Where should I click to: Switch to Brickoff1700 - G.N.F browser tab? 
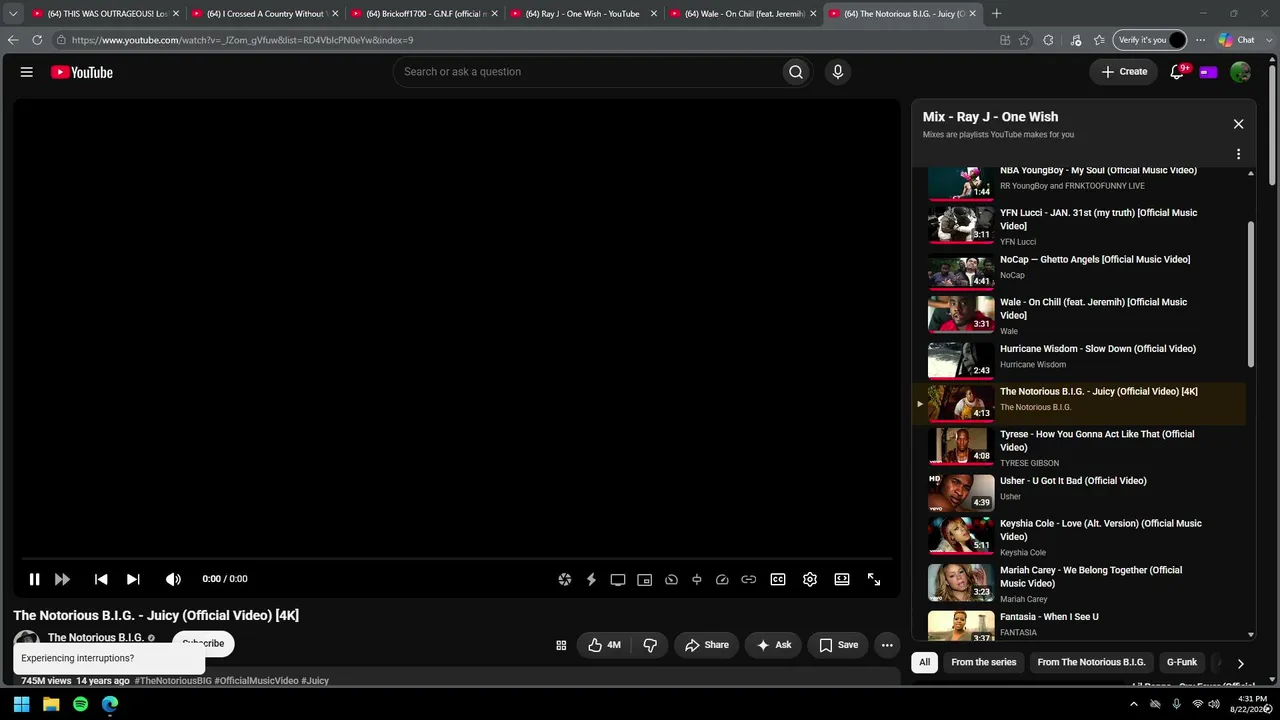[x=425, y=14]
